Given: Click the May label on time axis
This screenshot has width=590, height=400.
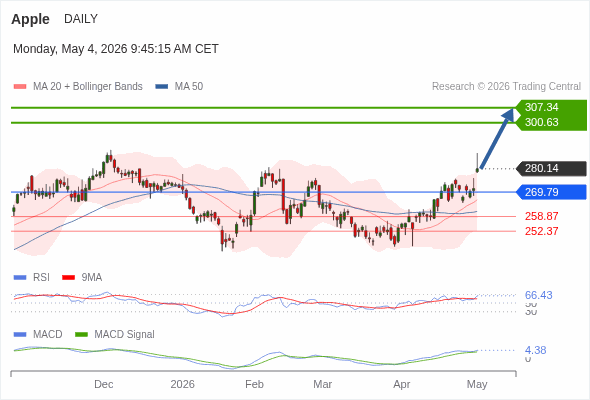Looking at the screenshot, I should click(477, 385).
